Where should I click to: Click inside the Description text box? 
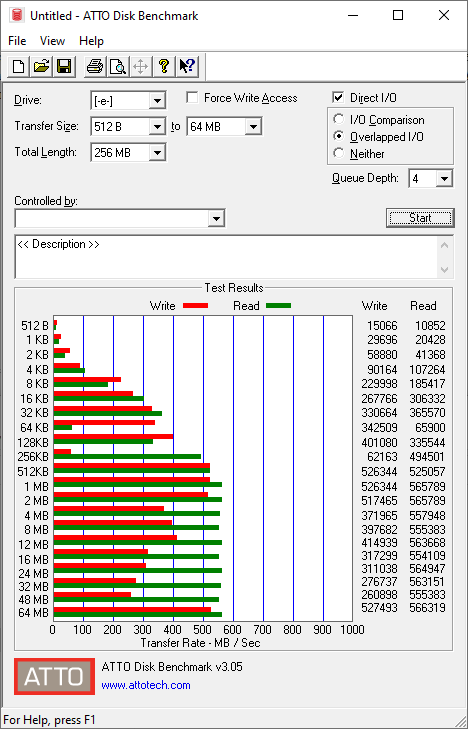pyautogui.click(x=226, y=257)
